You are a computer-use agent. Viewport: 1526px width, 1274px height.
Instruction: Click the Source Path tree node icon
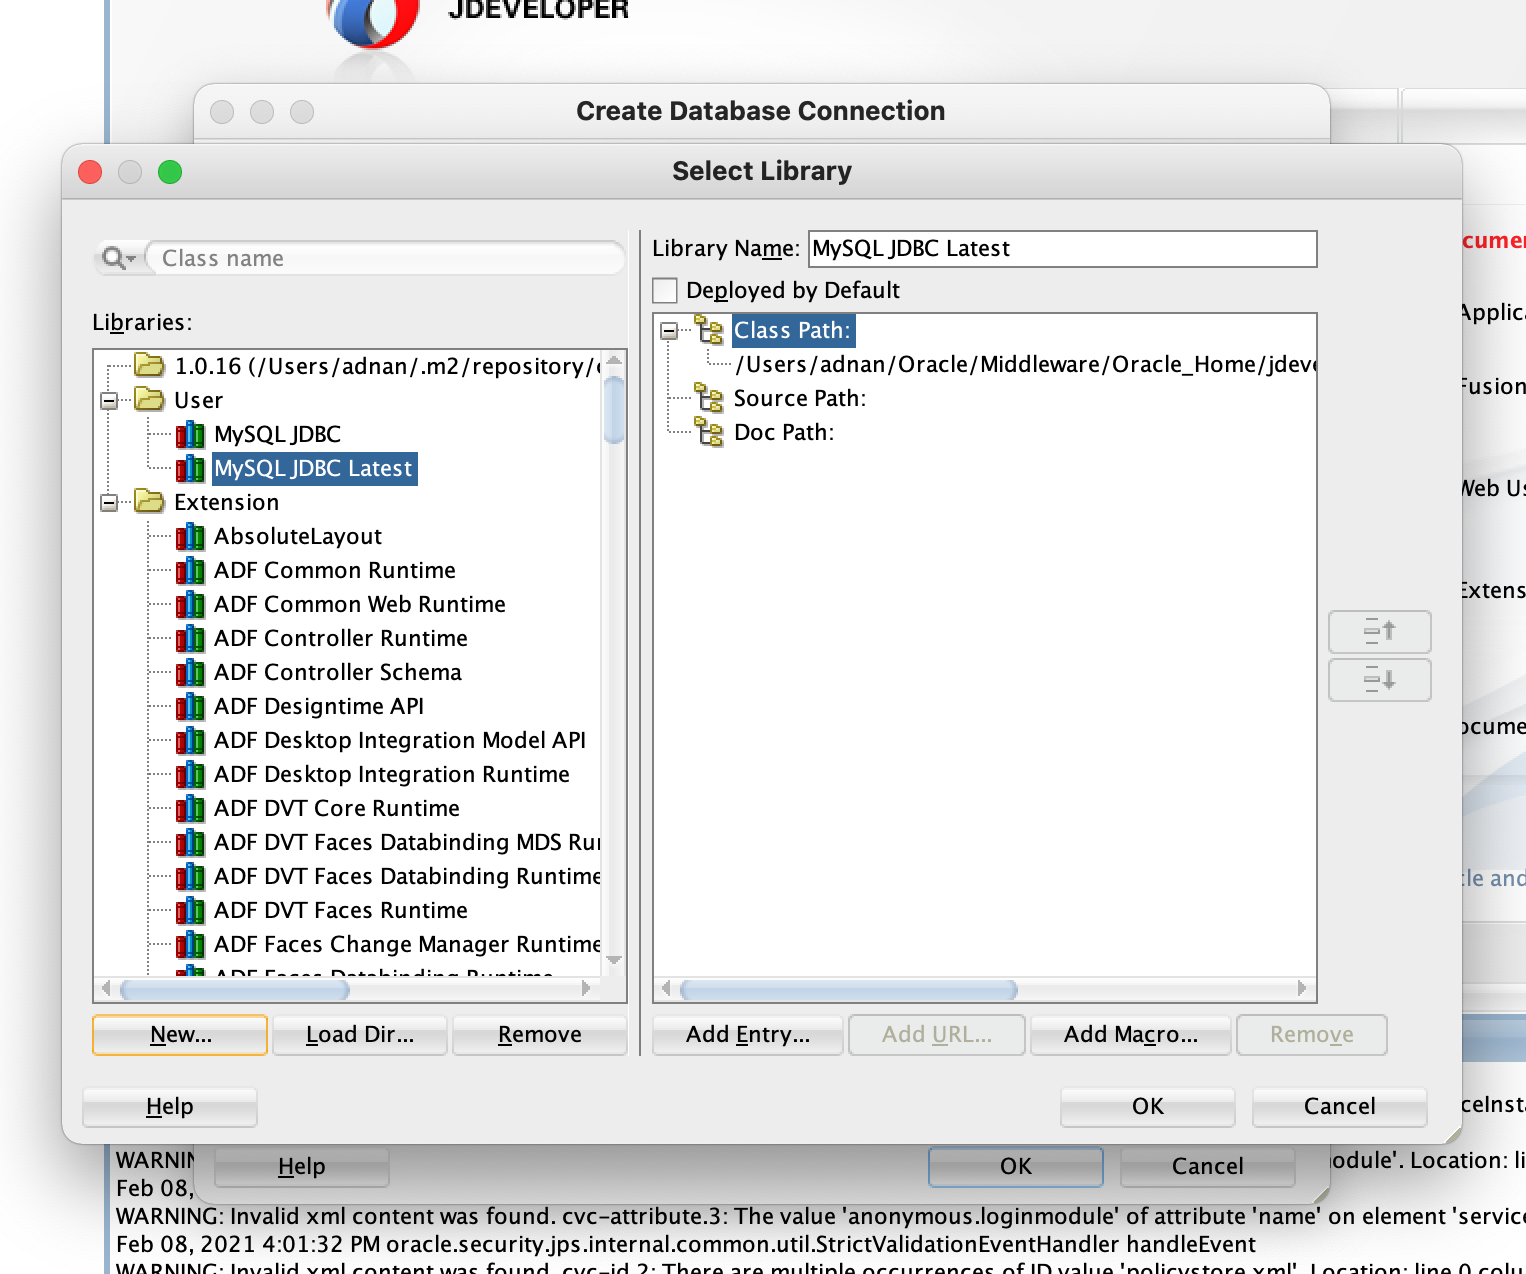tap(710, 398)
